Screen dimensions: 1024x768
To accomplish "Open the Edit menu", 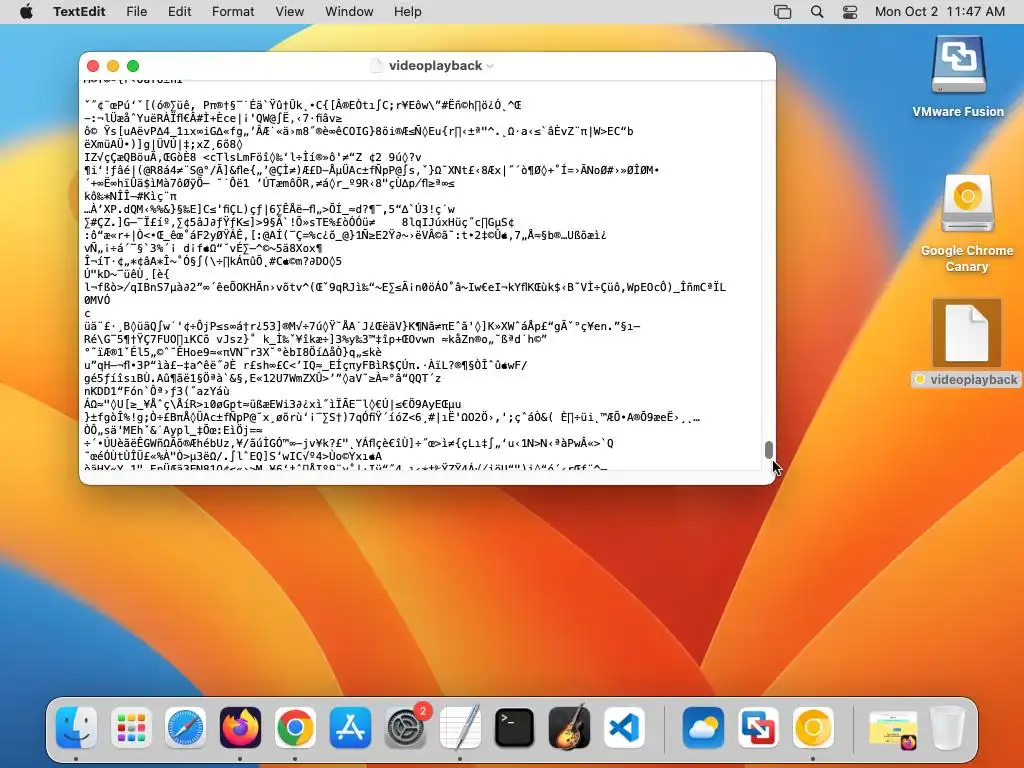I will [x=179, y=11].
